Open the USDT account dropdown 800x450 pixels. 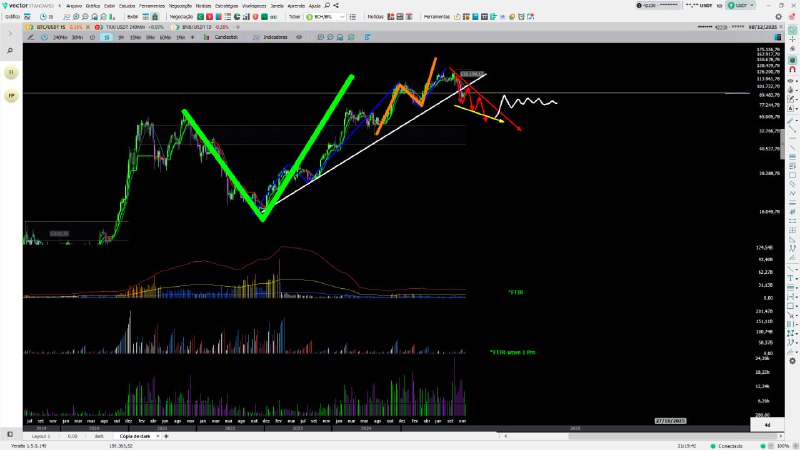point(739,5)
